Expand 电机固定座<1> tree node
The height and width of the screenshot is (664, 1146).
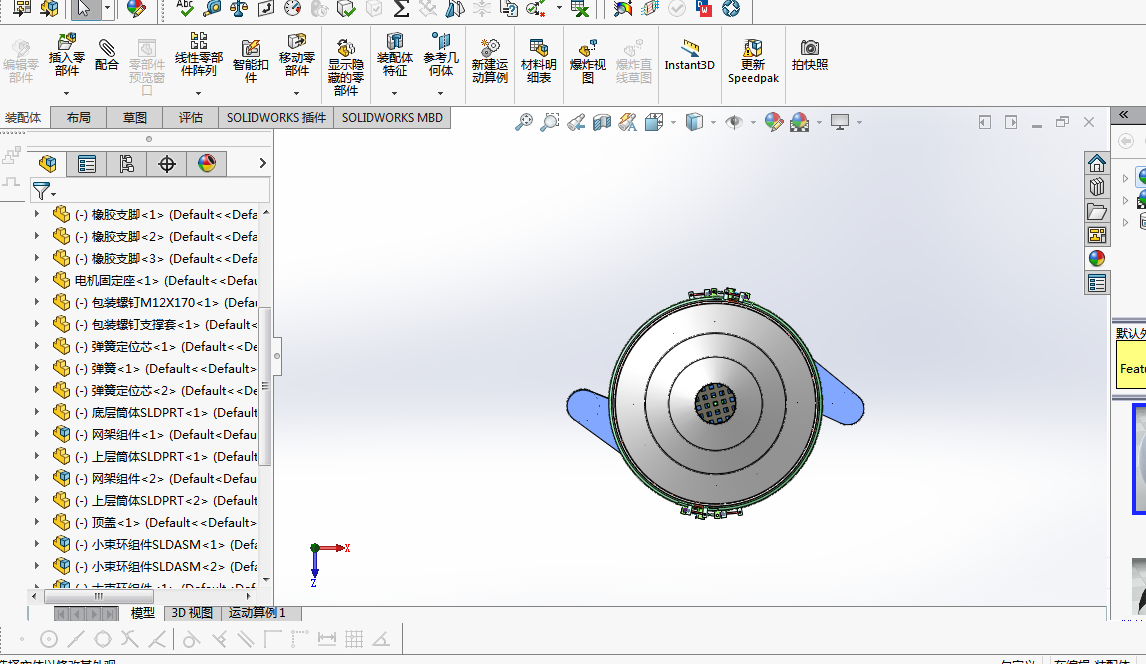point(37,281)
